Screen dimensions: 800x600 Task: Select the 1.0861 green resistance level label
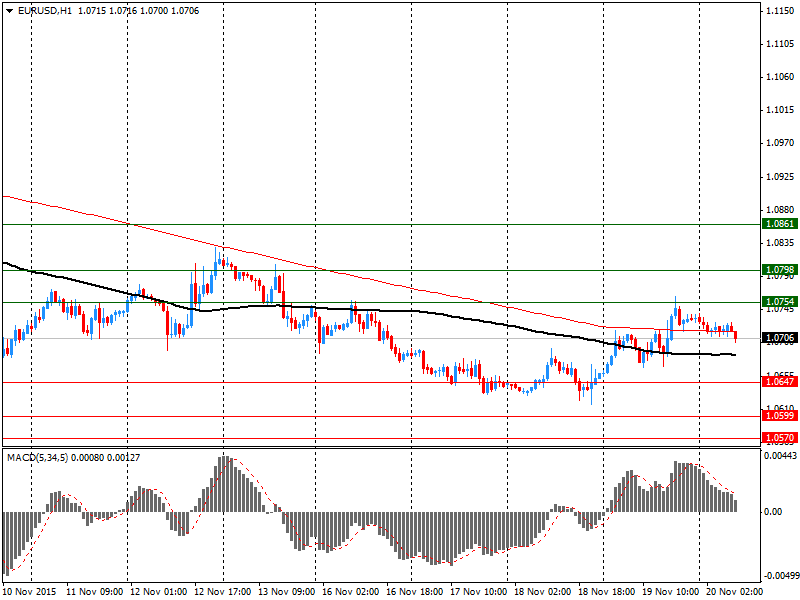[780, 224]
